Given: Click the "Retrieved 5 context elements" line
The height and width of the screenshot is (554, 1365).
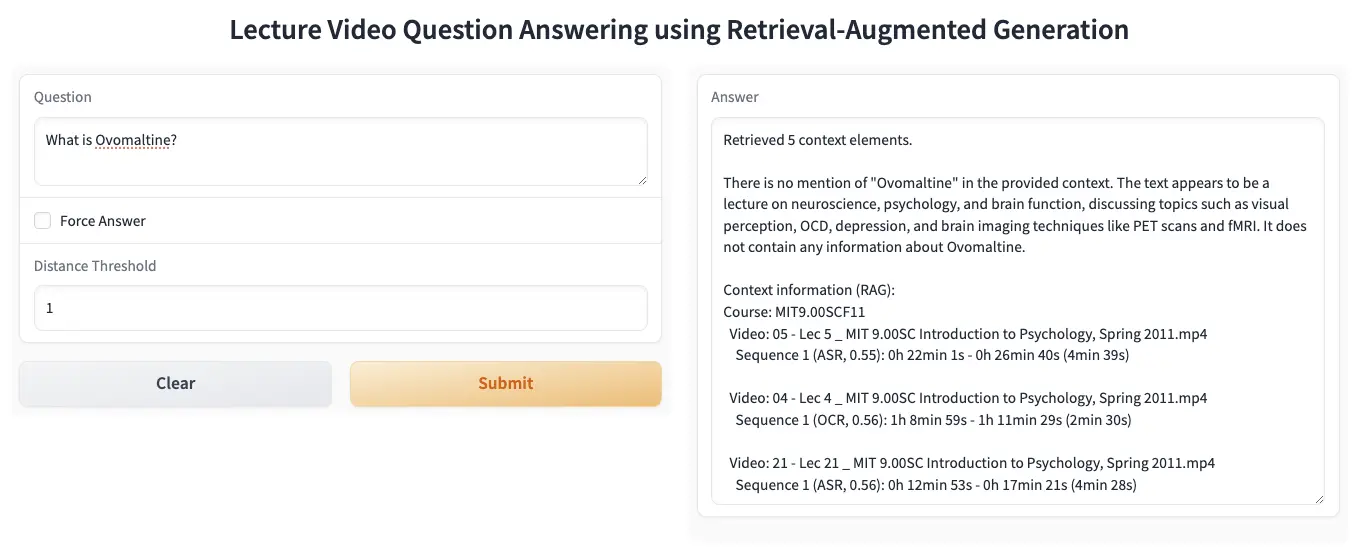Looking at the screenshot, I should coord(817,140).
